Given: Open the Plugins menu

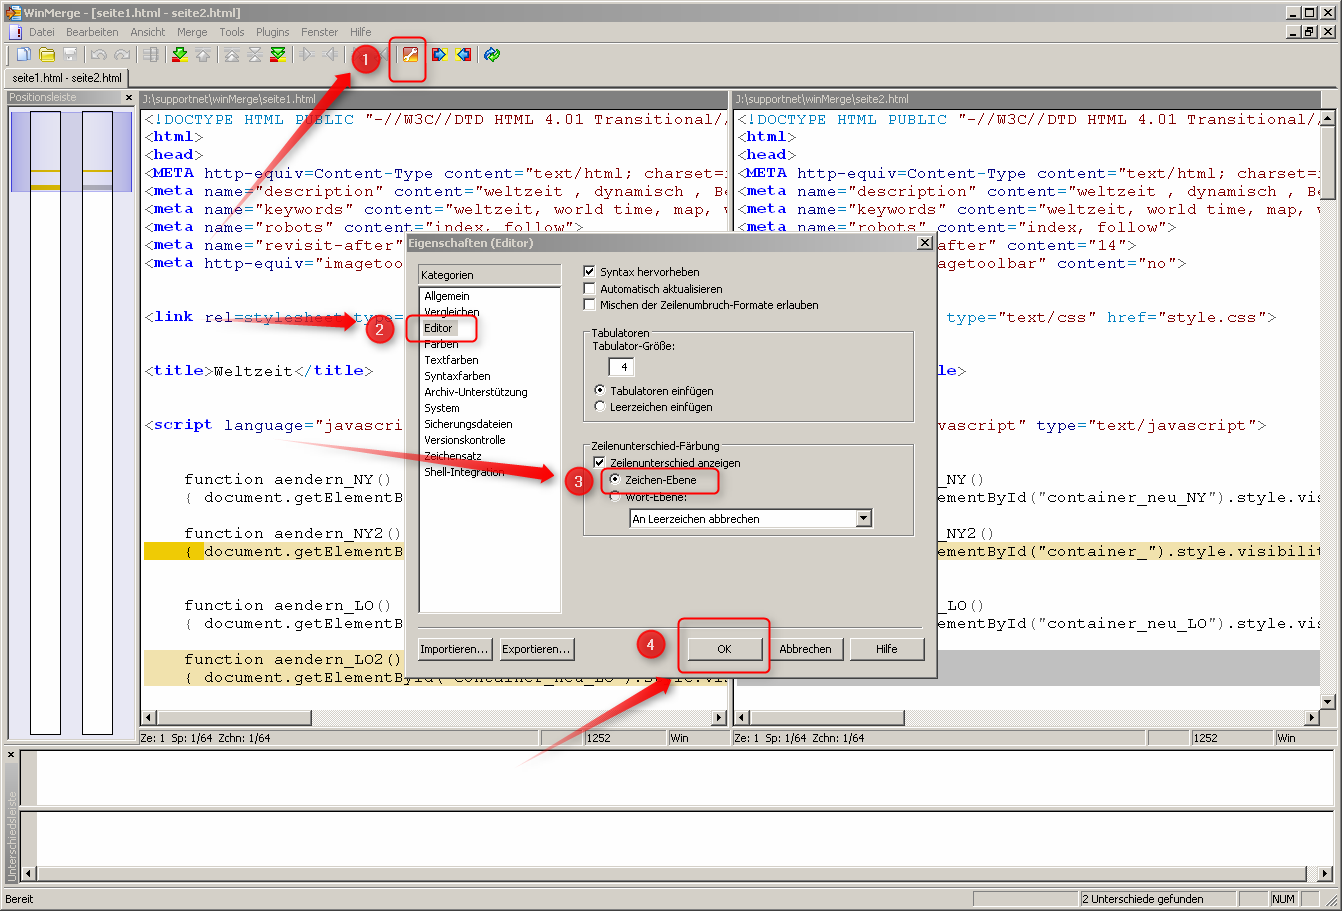Looking at the screenshot, I should point(271,31).
